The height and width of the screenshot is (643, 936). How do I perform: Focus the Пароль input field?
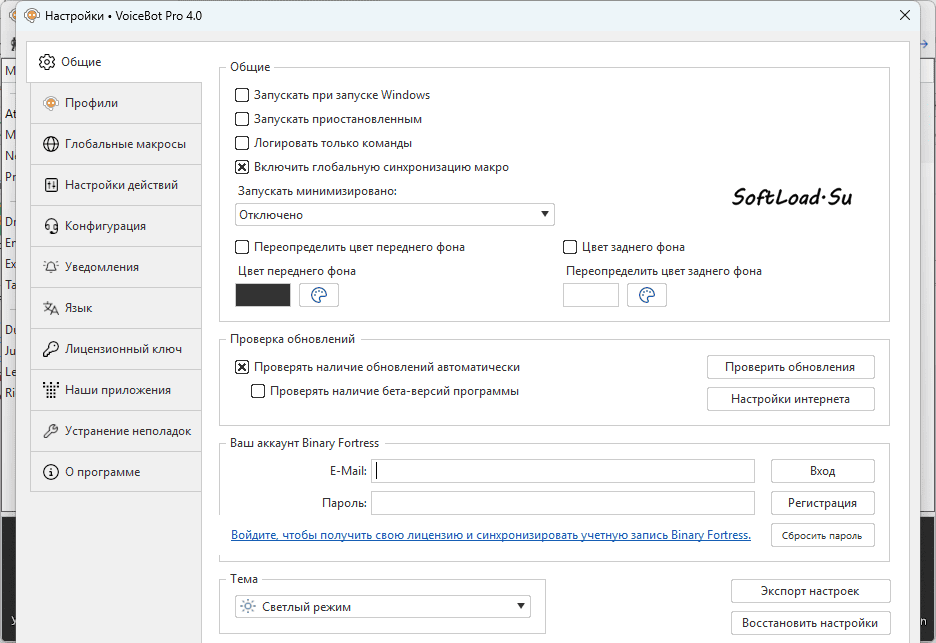(563, 503)
